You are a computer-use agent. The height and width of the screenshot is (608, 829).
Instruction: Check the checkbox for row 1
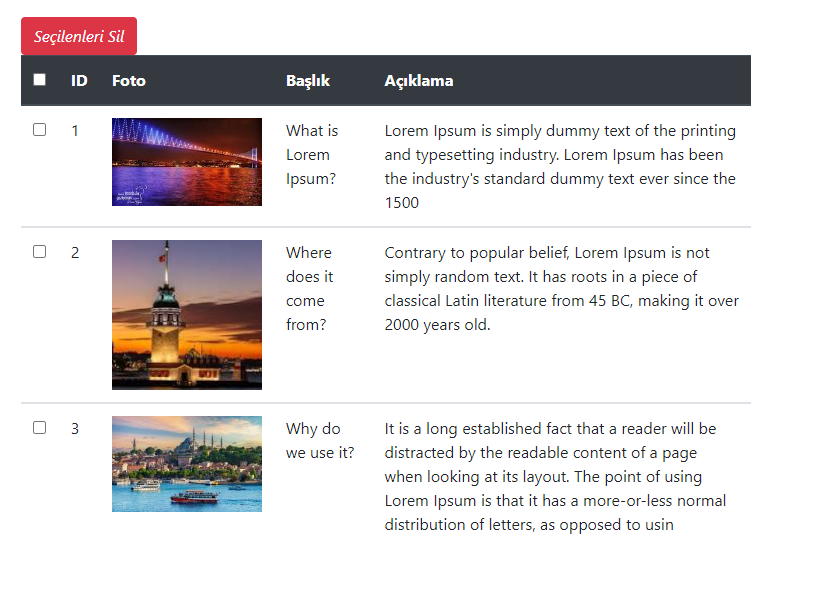(x=40, y=130)
